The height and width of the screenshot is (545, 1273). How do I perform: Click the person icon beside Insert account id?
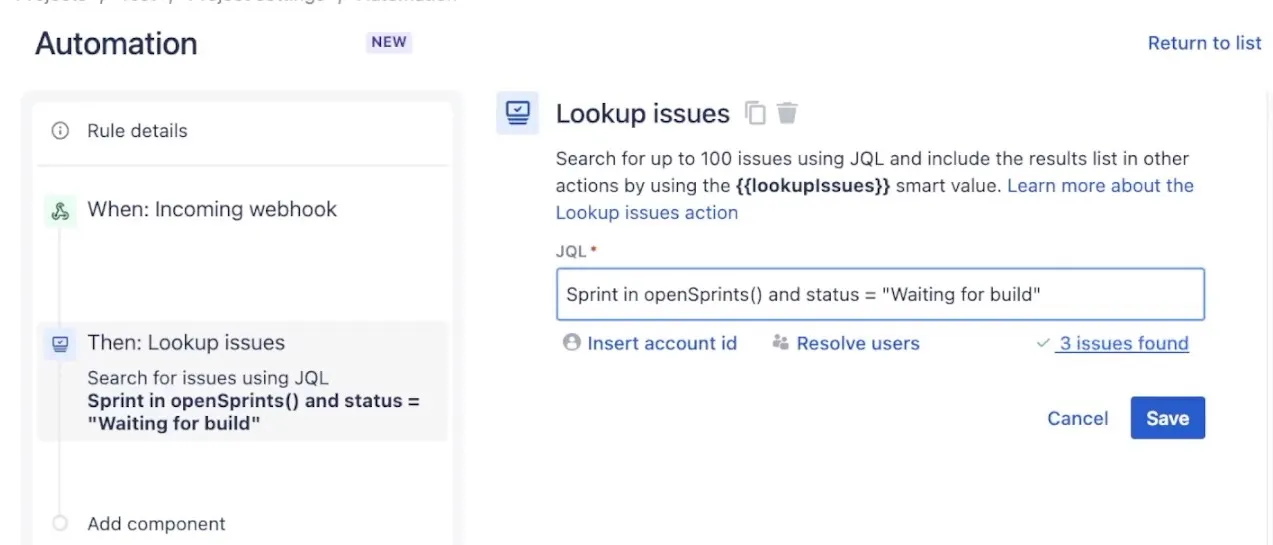(572, 343)
